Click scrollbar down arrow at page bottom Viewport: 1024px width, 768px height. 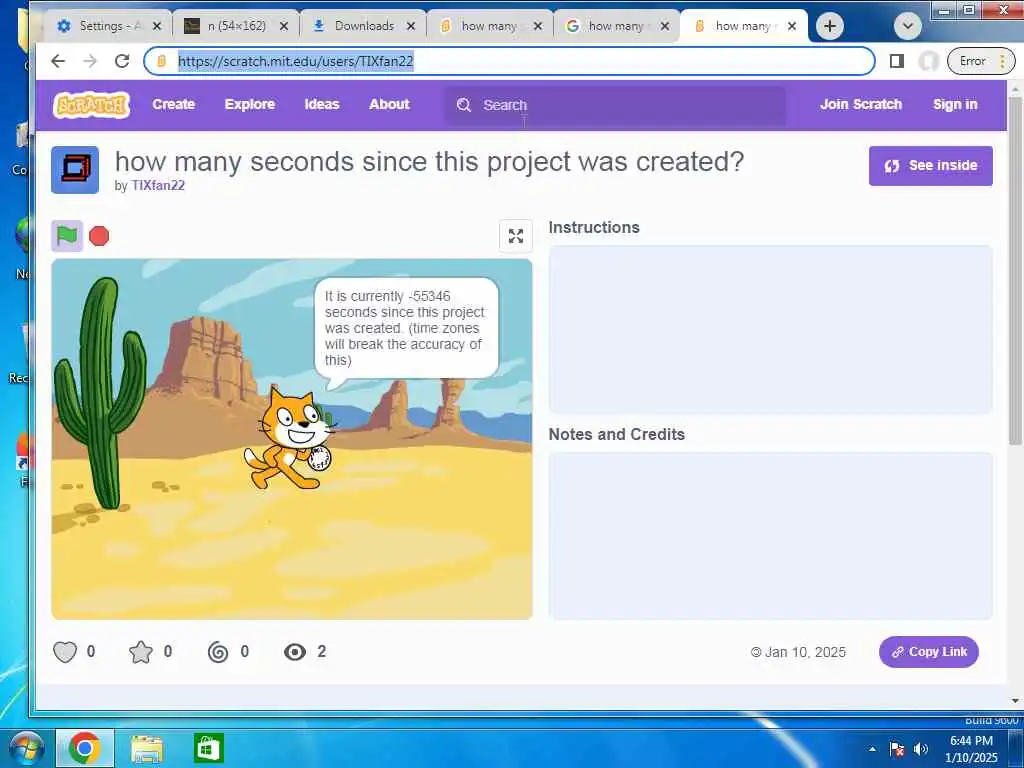1015,701
